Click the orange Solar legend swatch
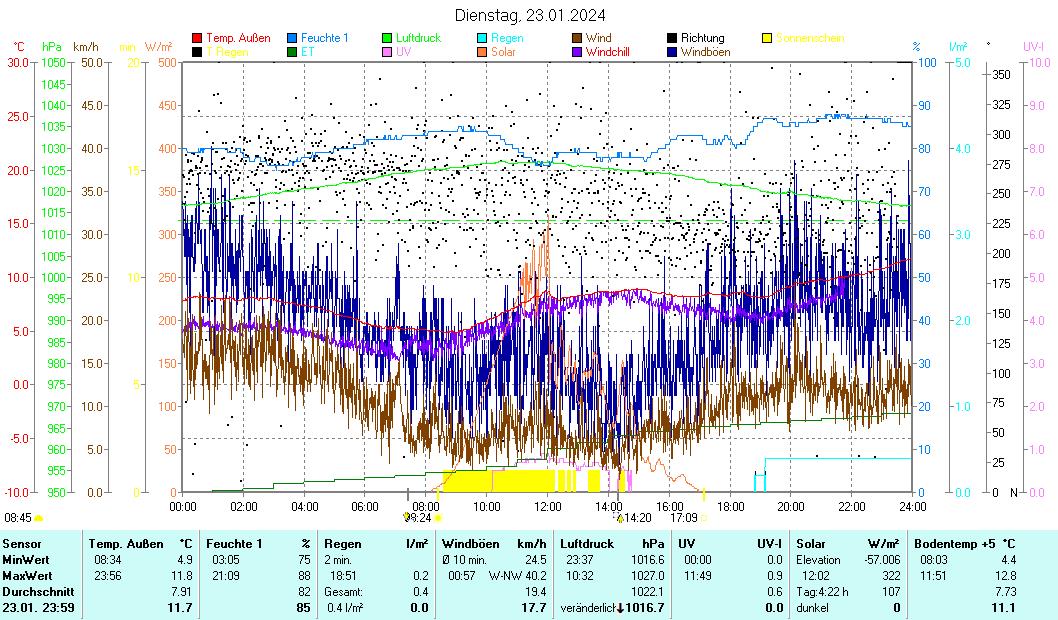Screen dimensions: 1058x620 (x=482, y=52)
